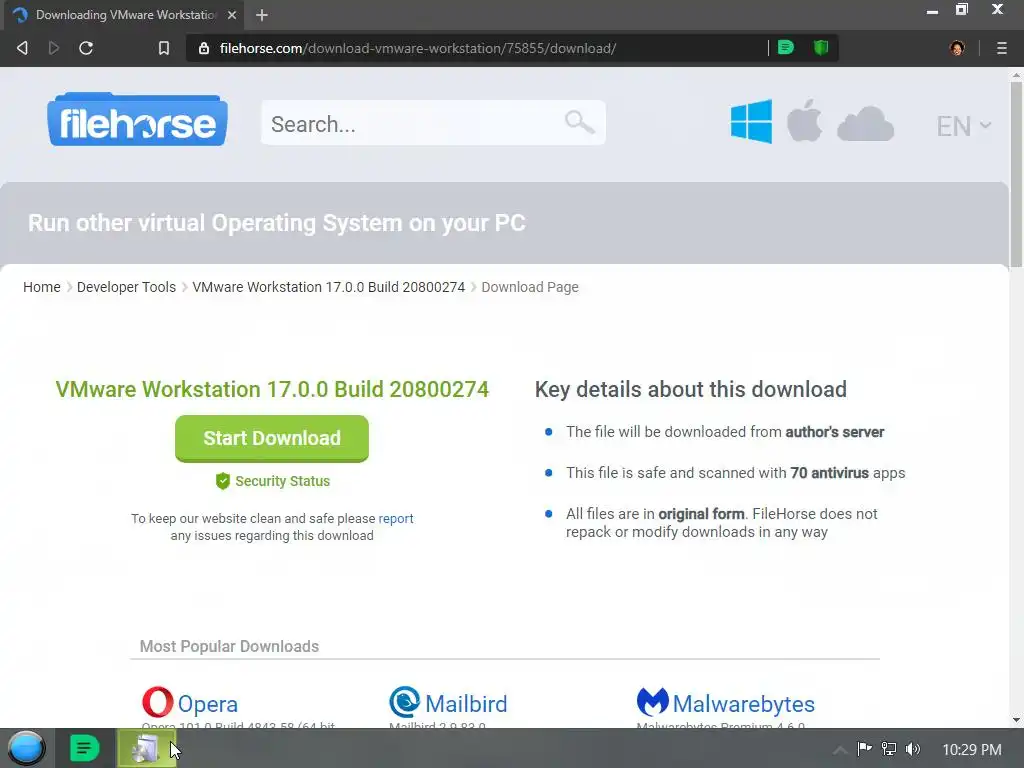
Task: Click the green shield icon in the address bar
Action: (x=821, y=48)
